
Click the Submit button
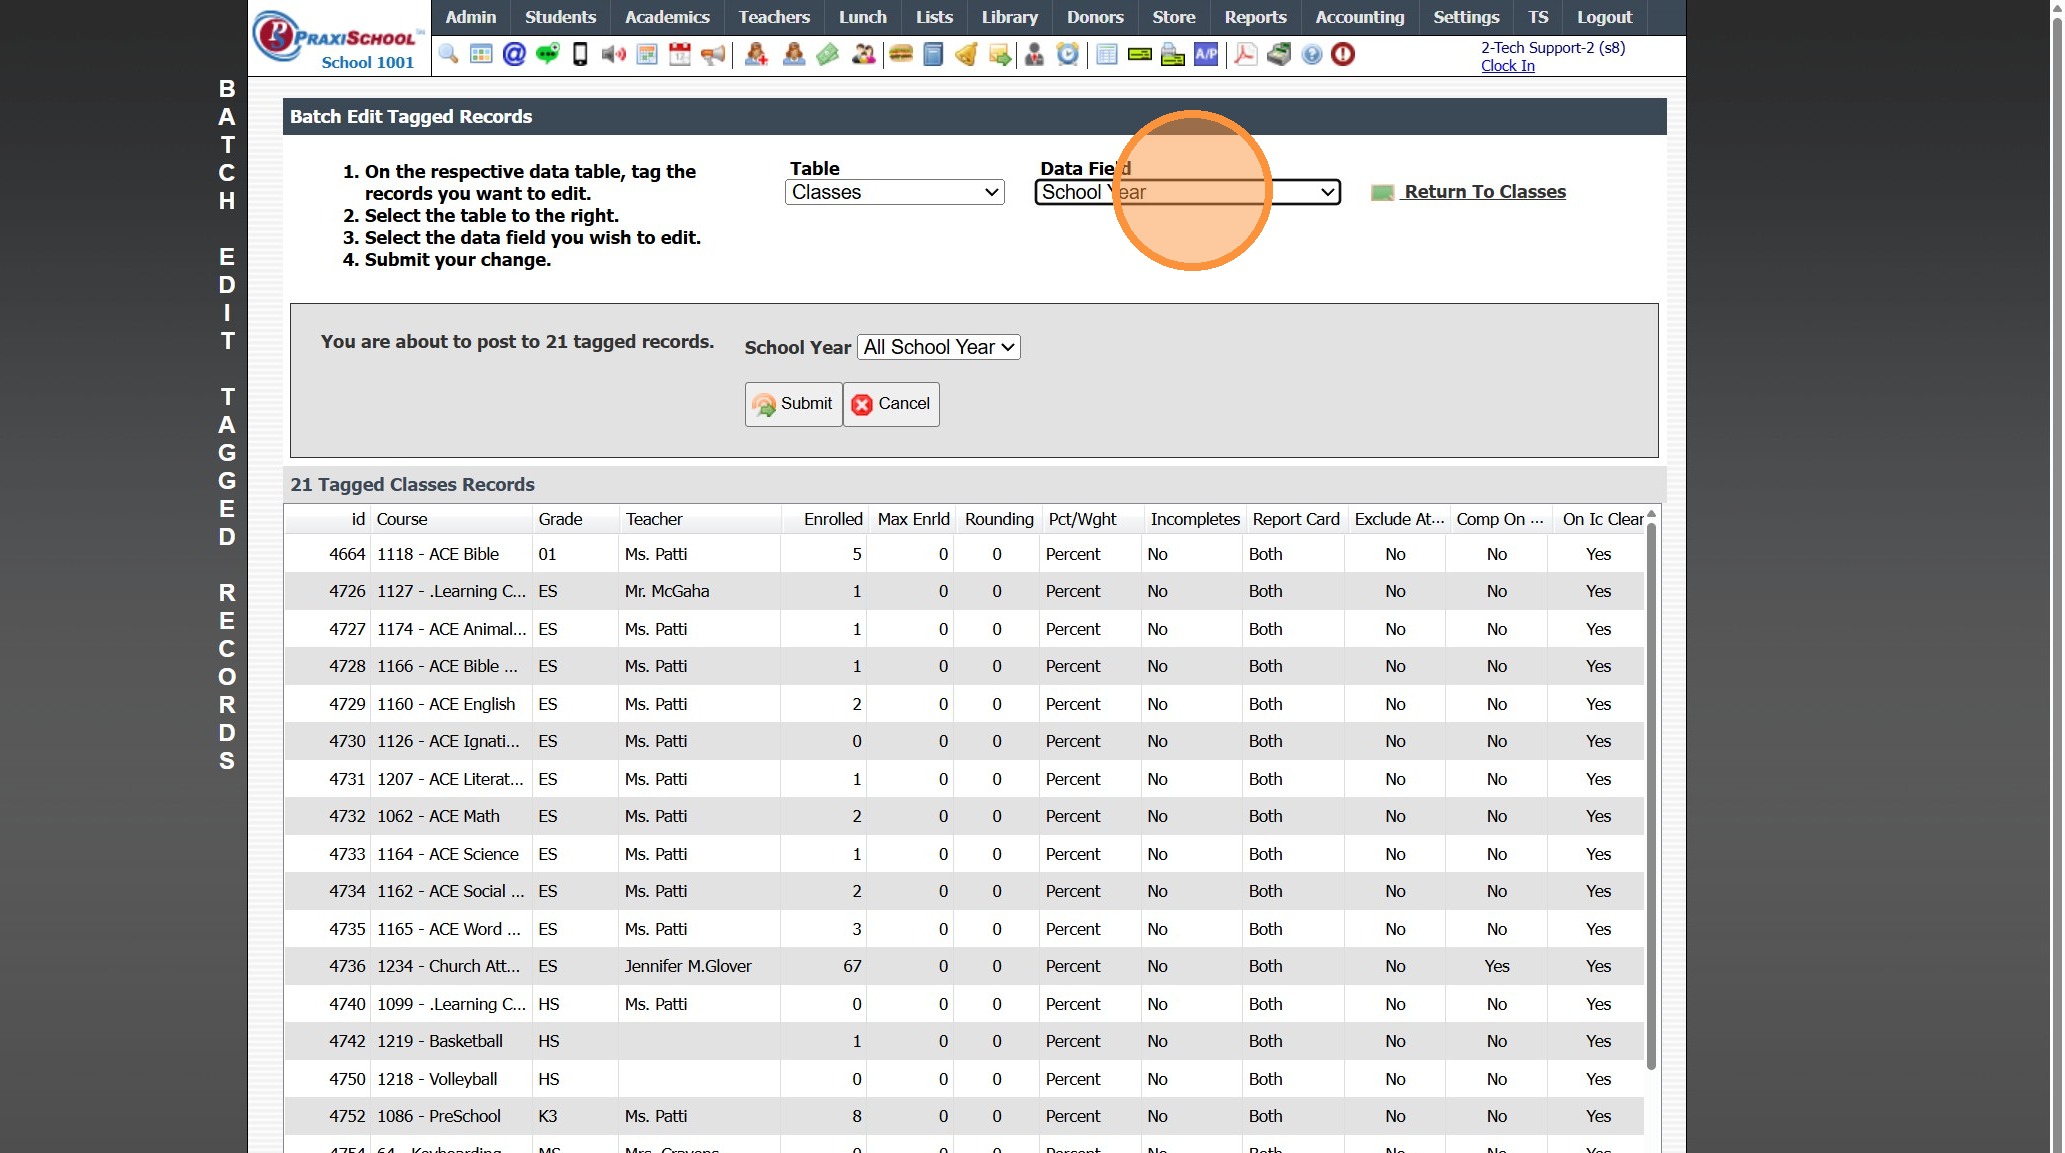click(793, 404)
